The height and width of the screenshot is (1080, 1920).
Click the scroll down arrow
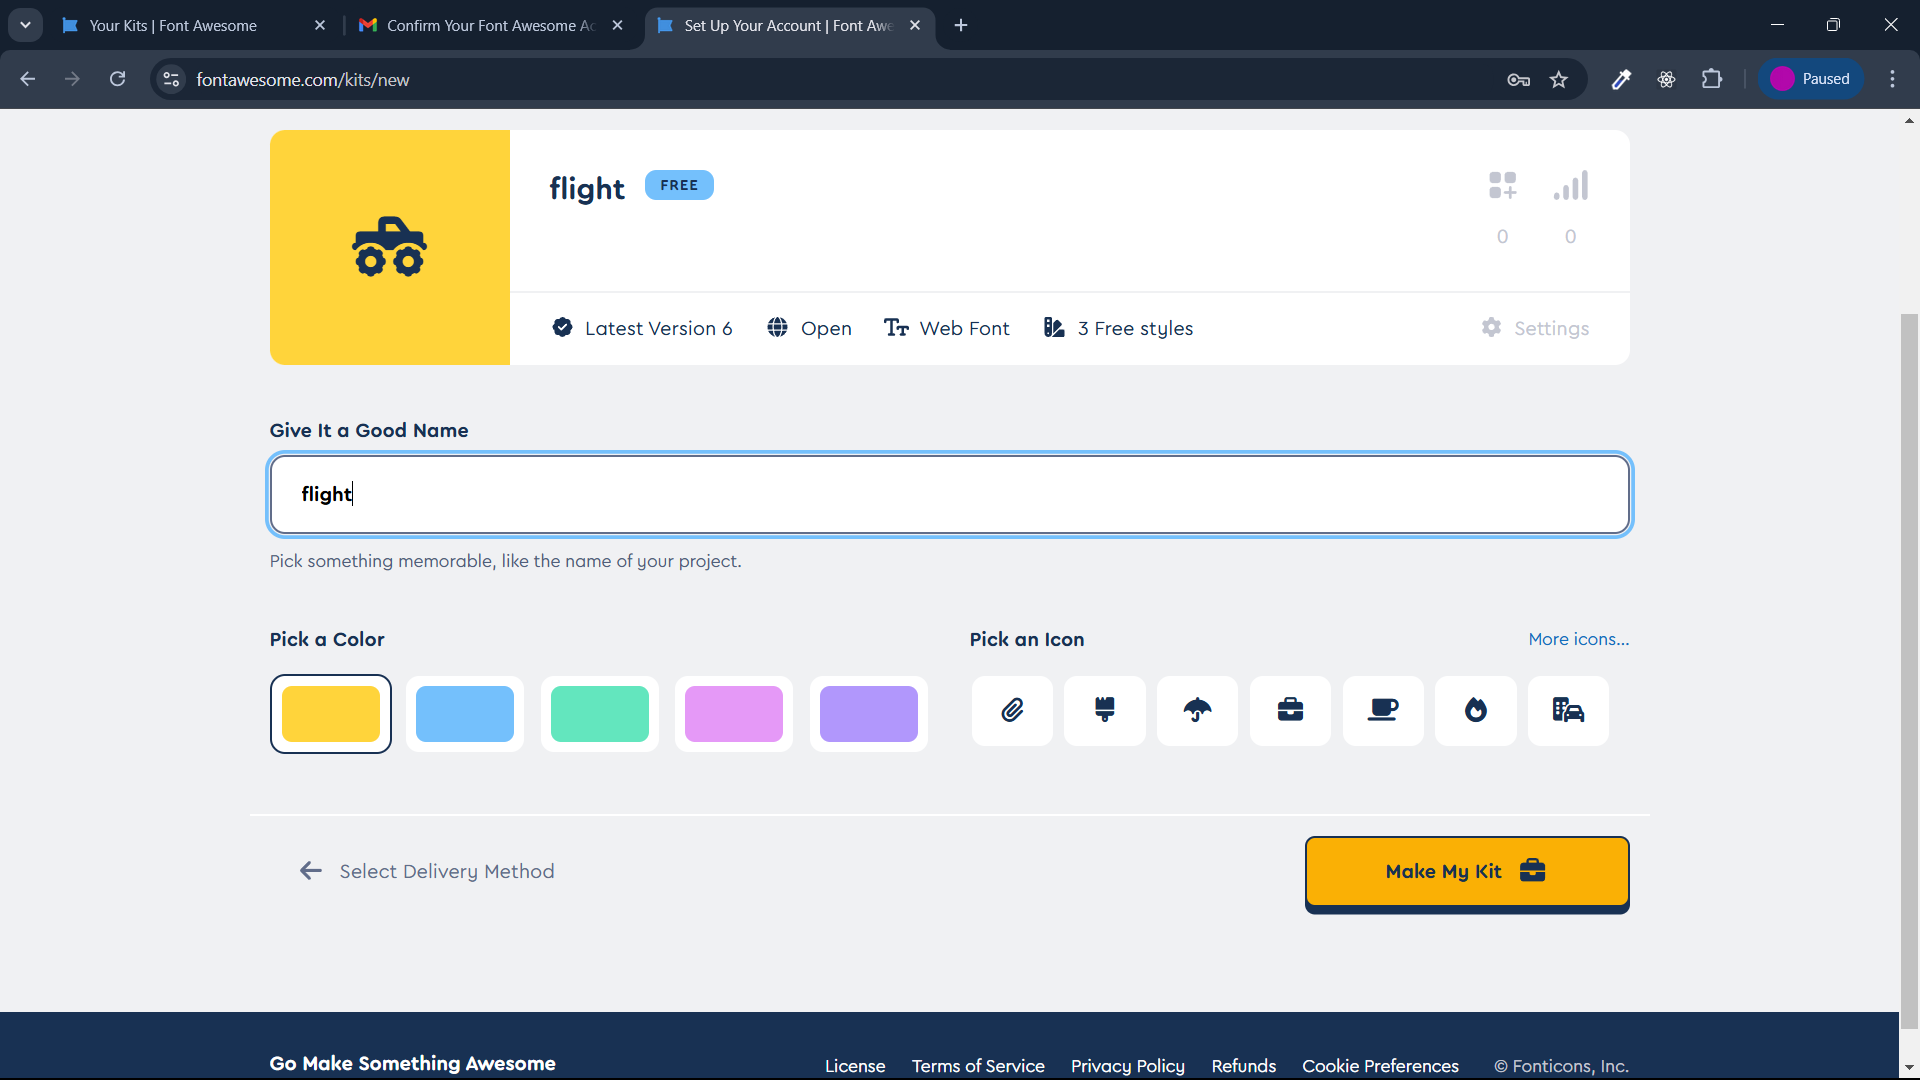pyautogui.click(x=1909, y=1068)
